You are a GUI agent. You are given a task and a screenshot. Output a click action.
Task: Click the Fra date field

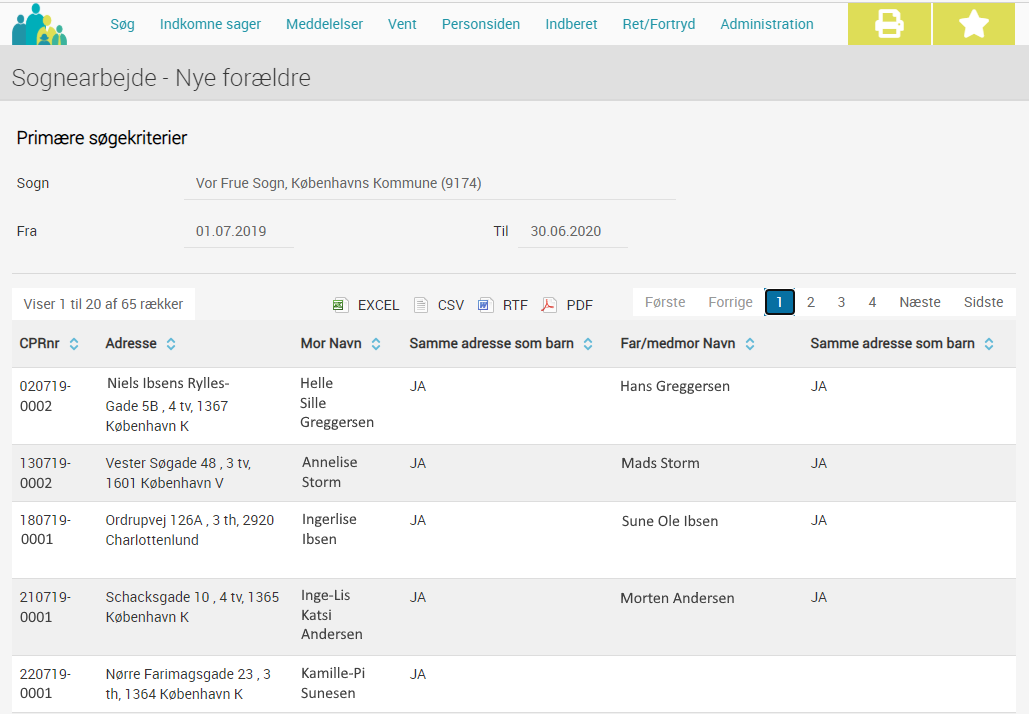coord(239,231)
